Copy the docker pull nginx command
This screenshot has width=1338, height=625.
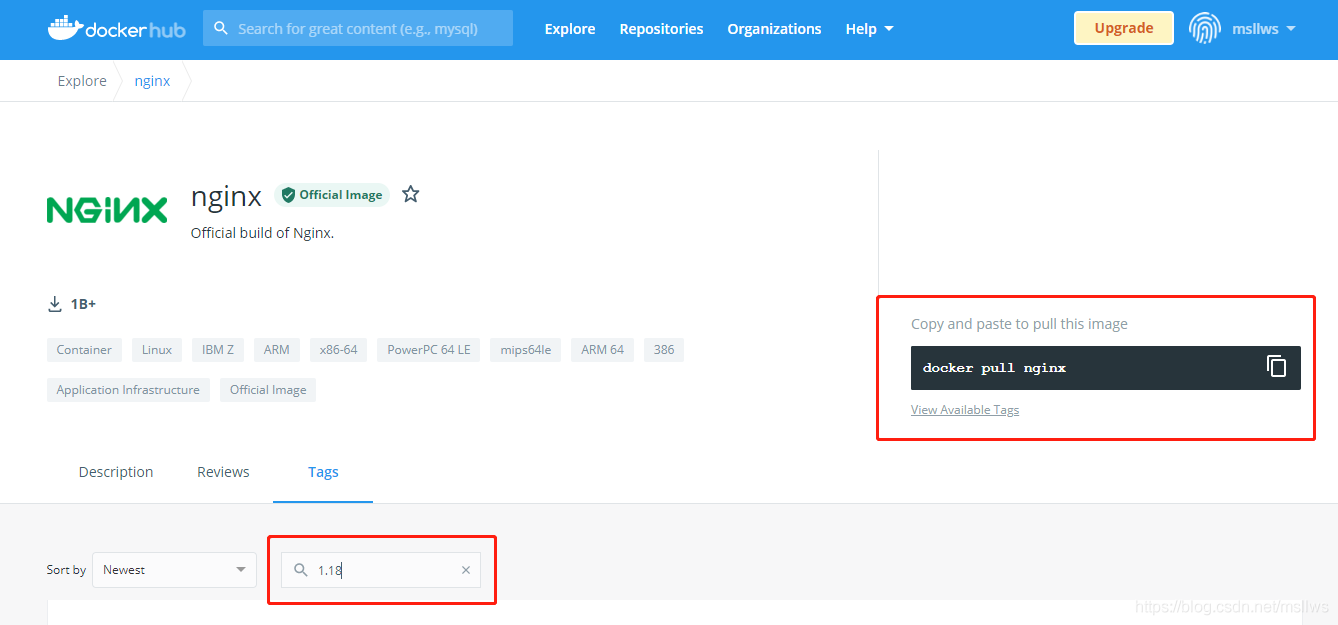pos(1276,366)
